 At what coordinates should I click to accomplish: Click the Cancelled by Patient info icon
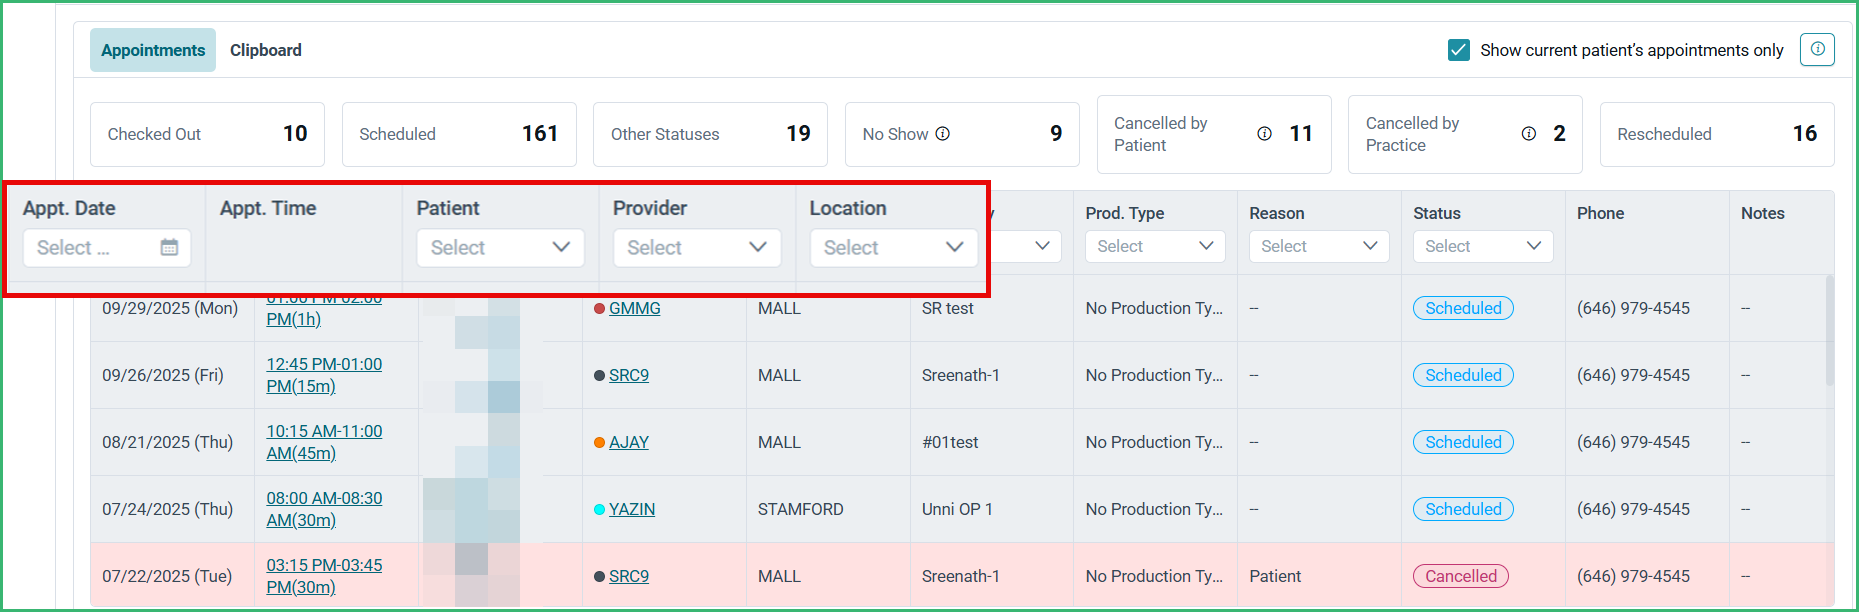(1264, 134)
